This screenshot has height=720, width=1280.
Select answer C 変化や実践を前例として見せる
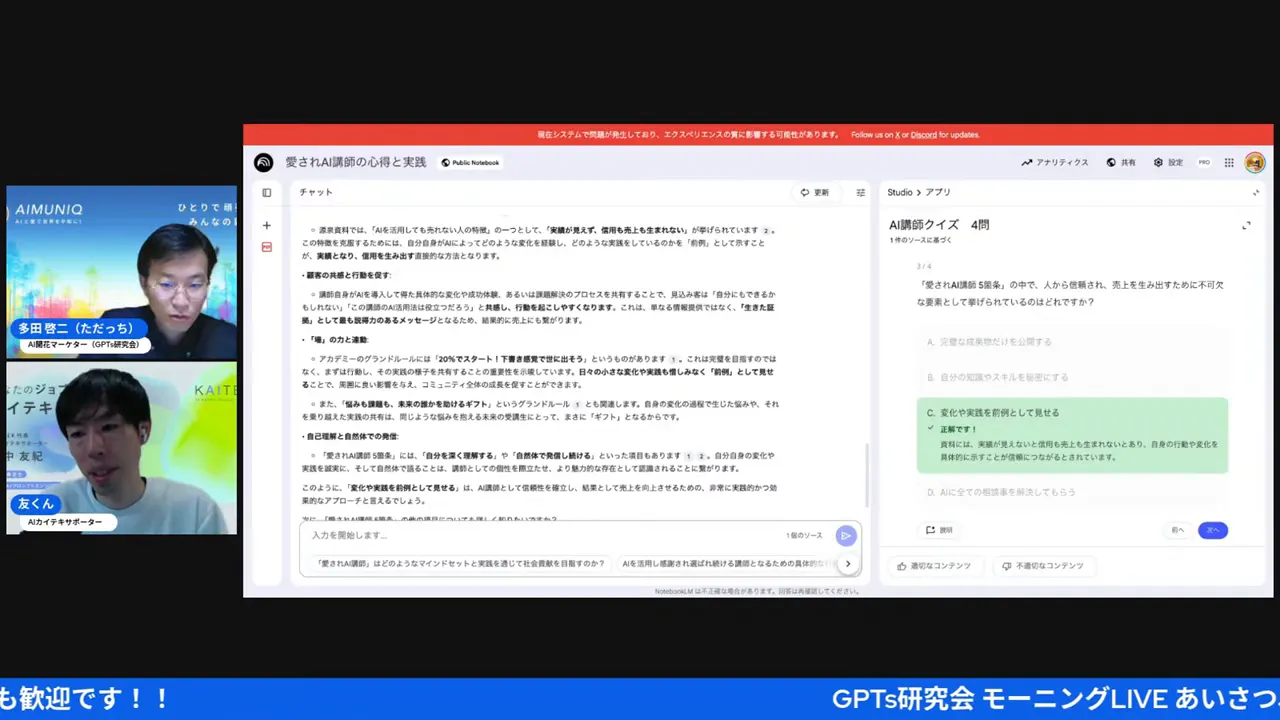(1072, 435)
